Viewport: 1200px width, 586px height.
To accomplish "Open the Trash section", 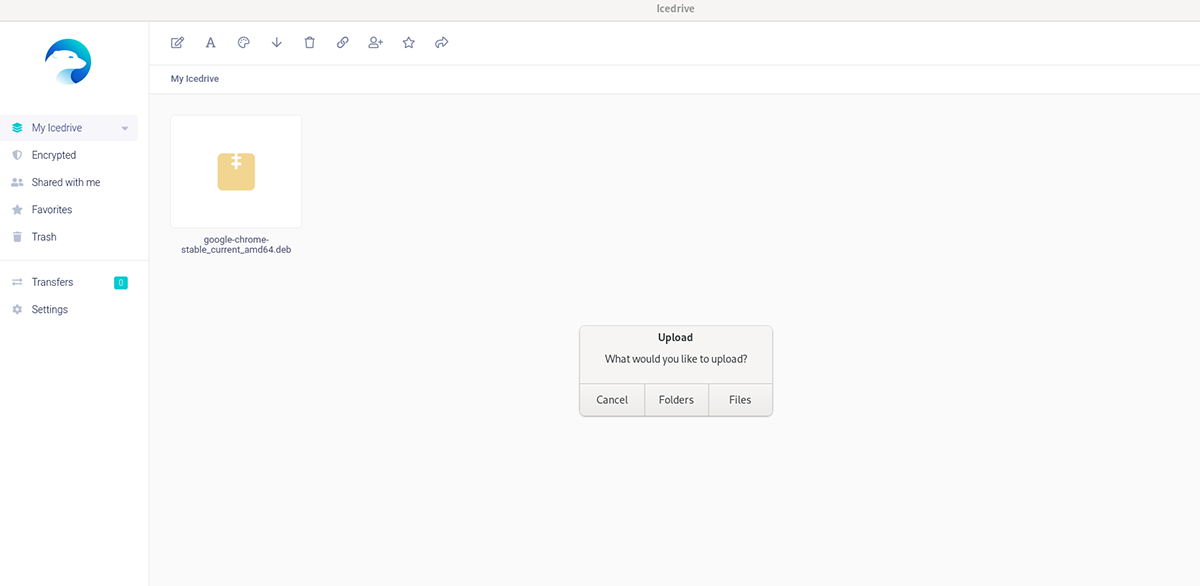I will coord(45,236).
